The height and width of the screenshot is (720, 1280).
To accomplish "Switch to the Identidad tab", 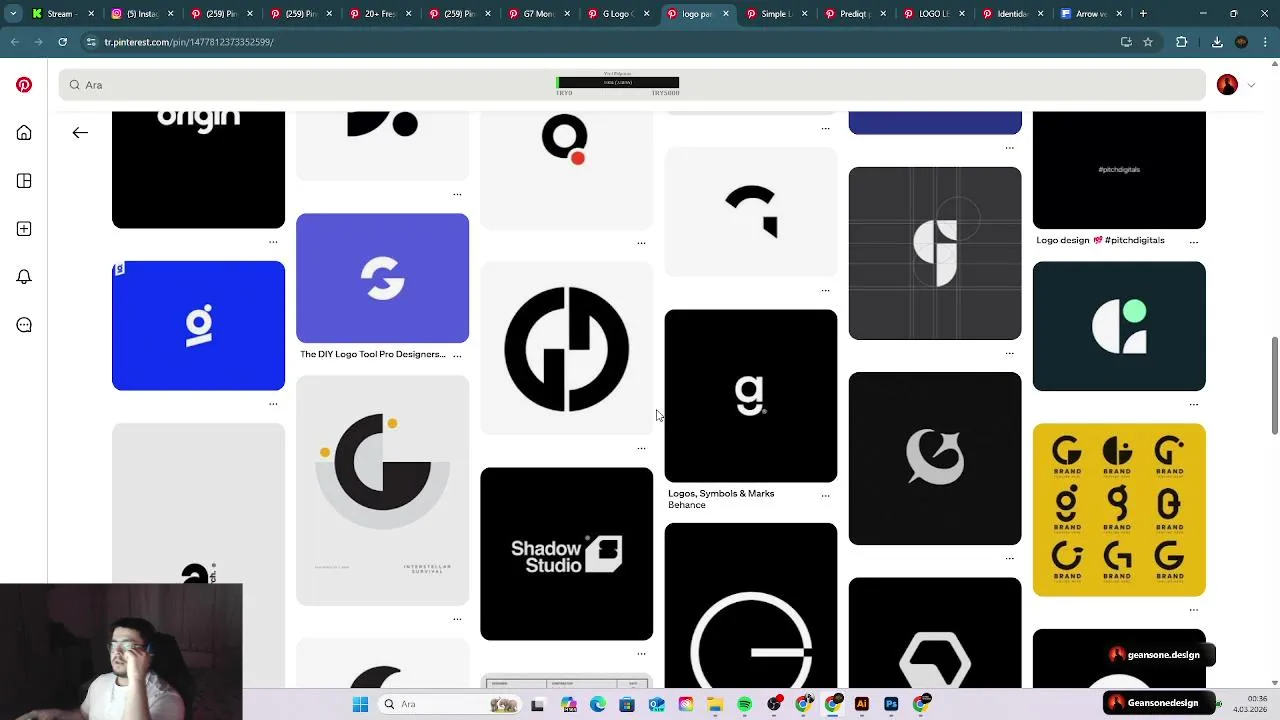I will 1013,14.
